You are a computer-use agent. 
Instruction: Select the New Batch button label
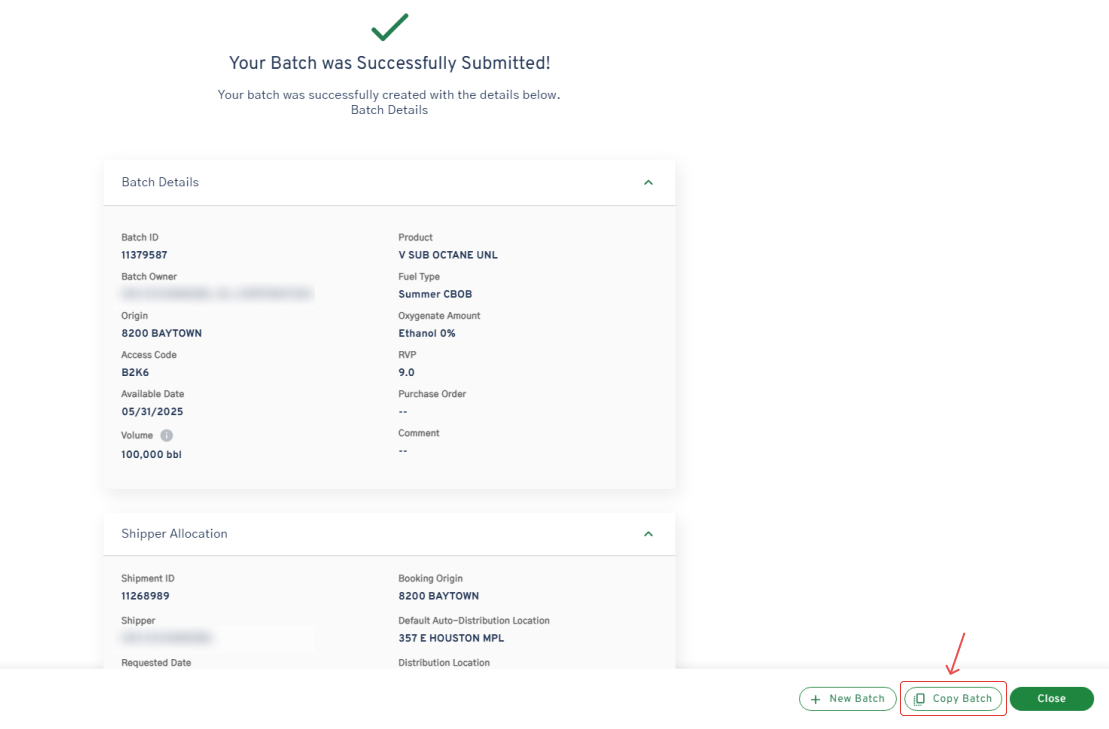click(x=857, y=699)
